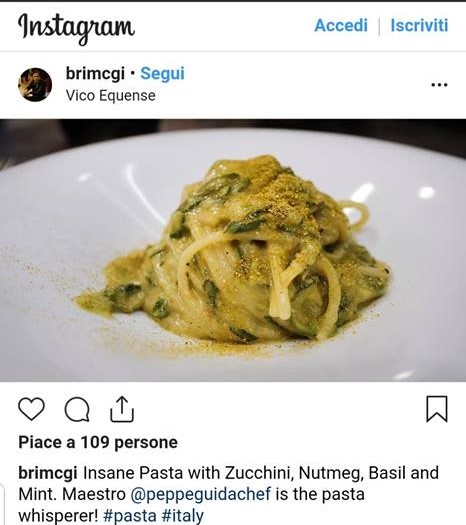Click the 109 like count number
This screenshot has height=525, width=466.
click(x=95, y=442)
